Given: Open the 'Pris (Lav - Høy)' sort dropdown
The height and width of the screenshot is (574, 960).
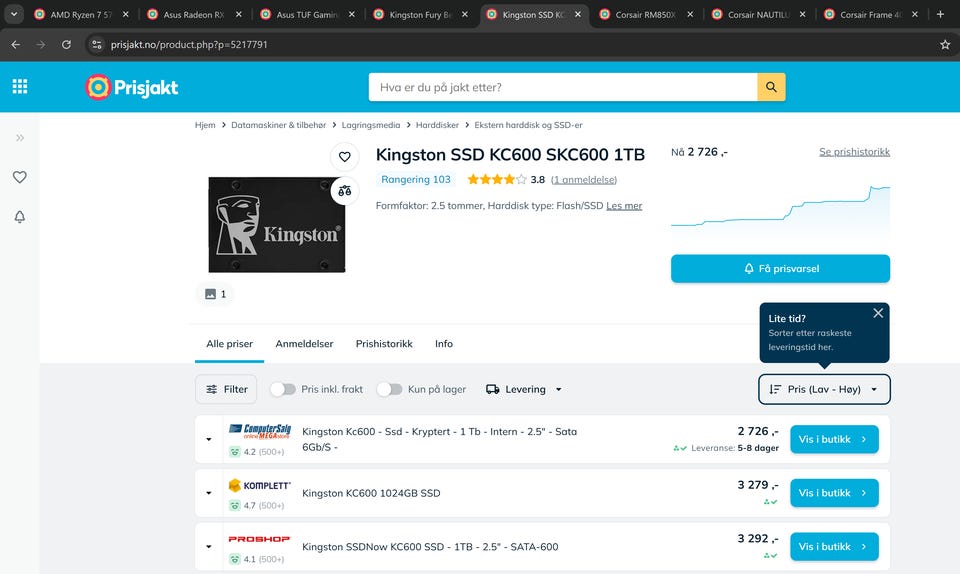Looking at the screenshot, I should (x=824, y=389).
